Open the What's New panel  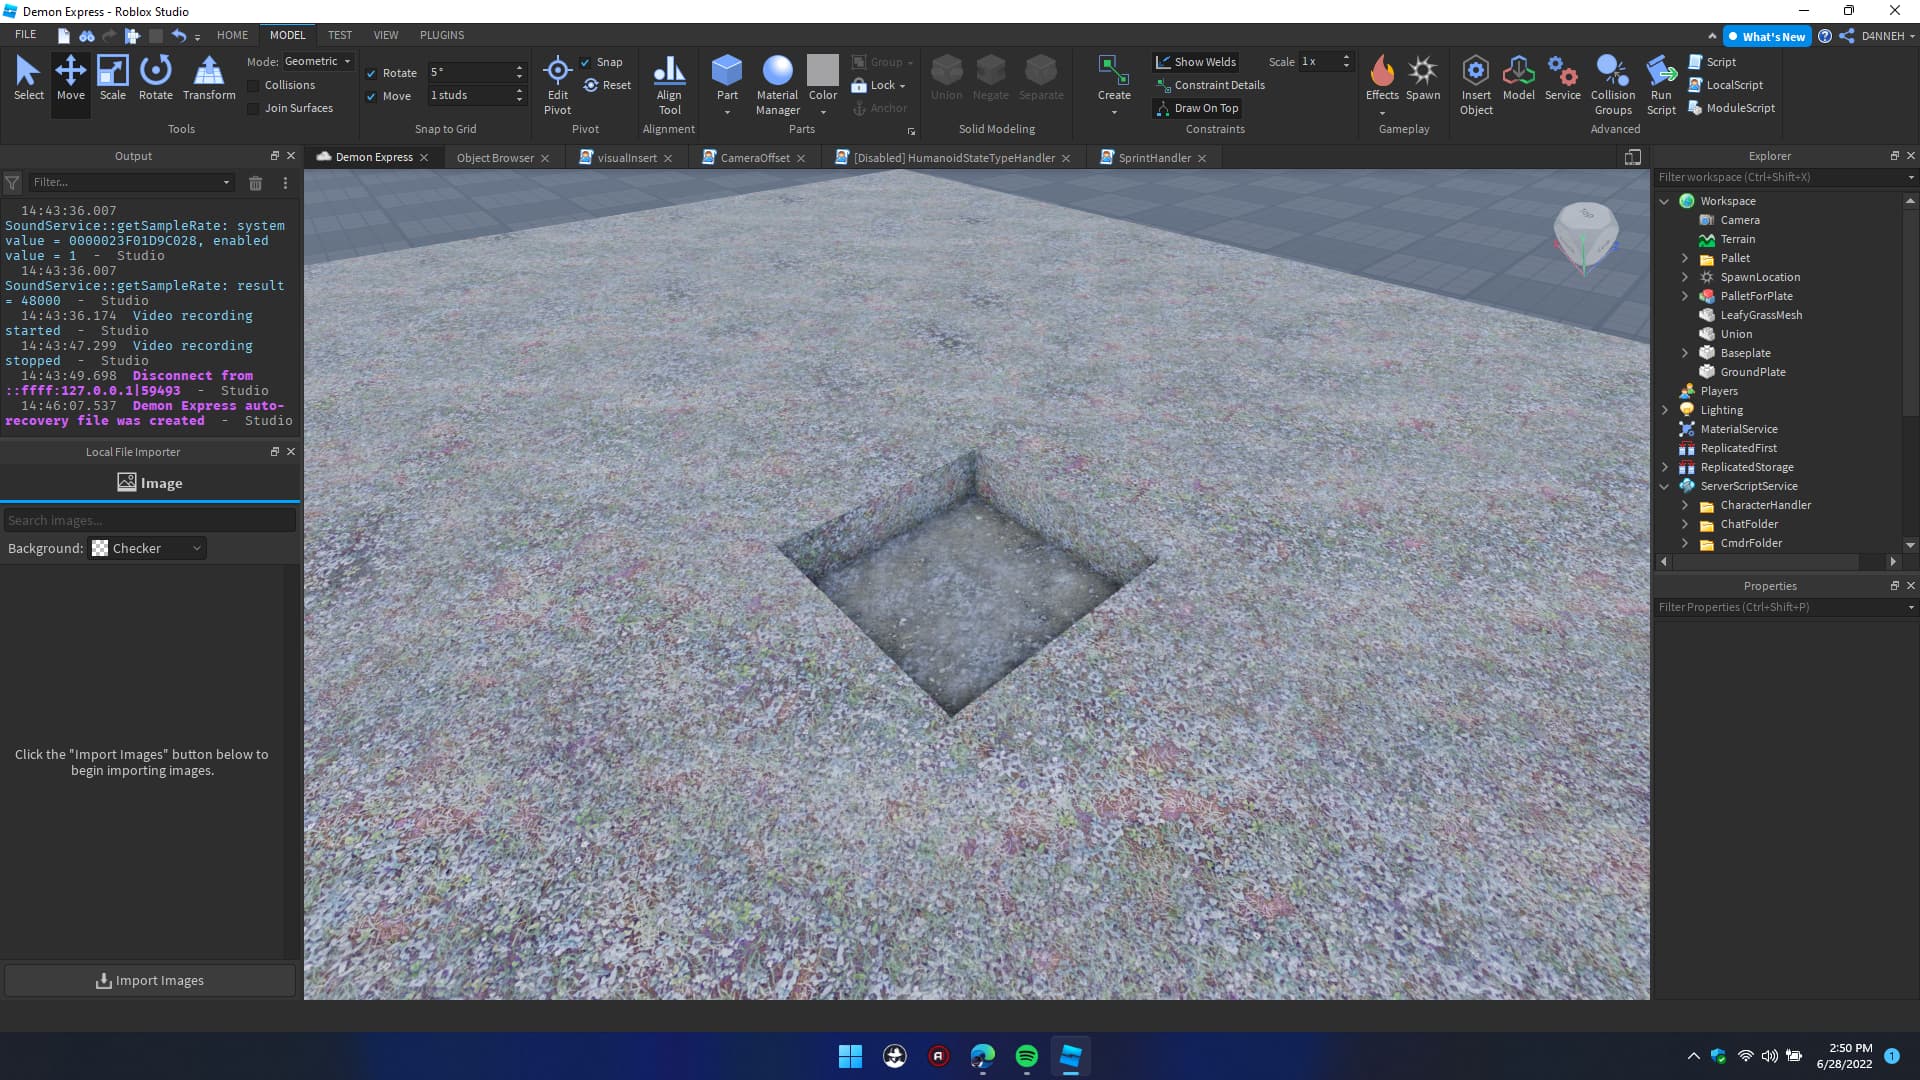1767,36
